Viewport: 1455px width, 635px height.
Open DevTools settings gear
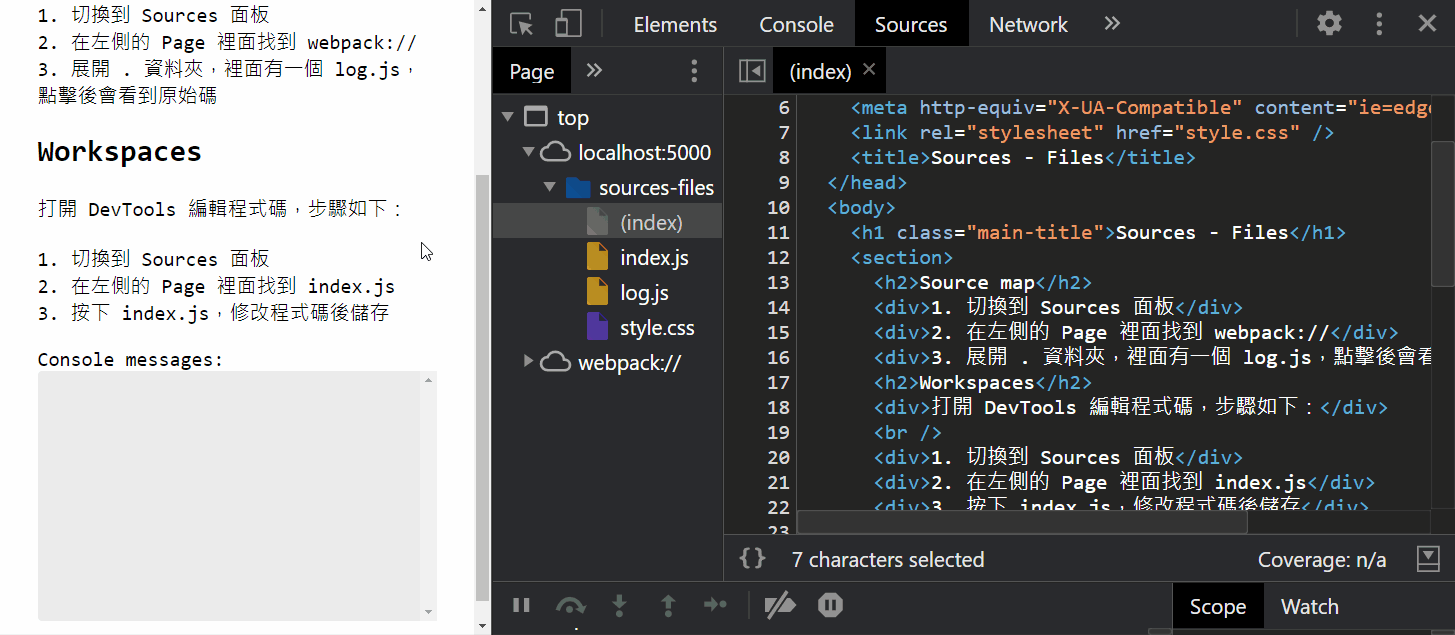point(1328,23)
